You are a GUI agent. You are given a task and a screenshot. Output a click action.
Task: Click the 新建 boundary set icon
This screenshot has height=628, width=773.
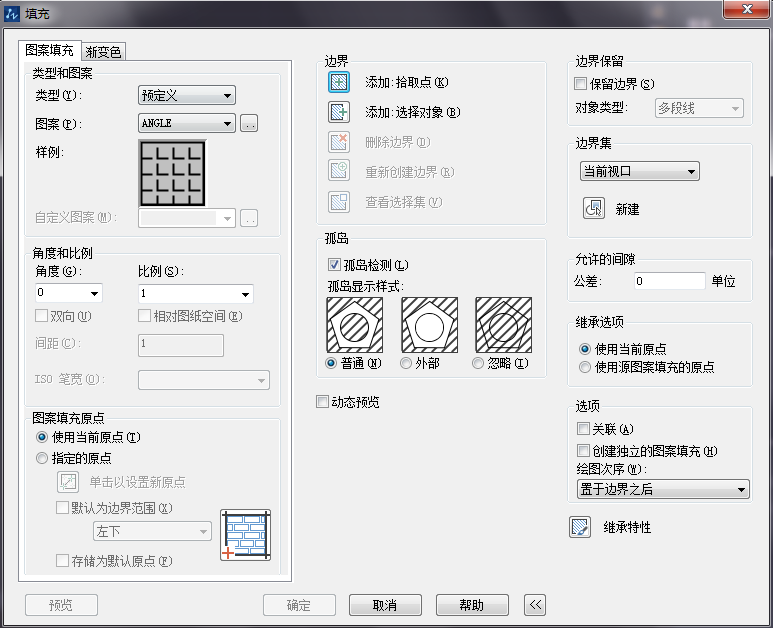coord(593,208)
